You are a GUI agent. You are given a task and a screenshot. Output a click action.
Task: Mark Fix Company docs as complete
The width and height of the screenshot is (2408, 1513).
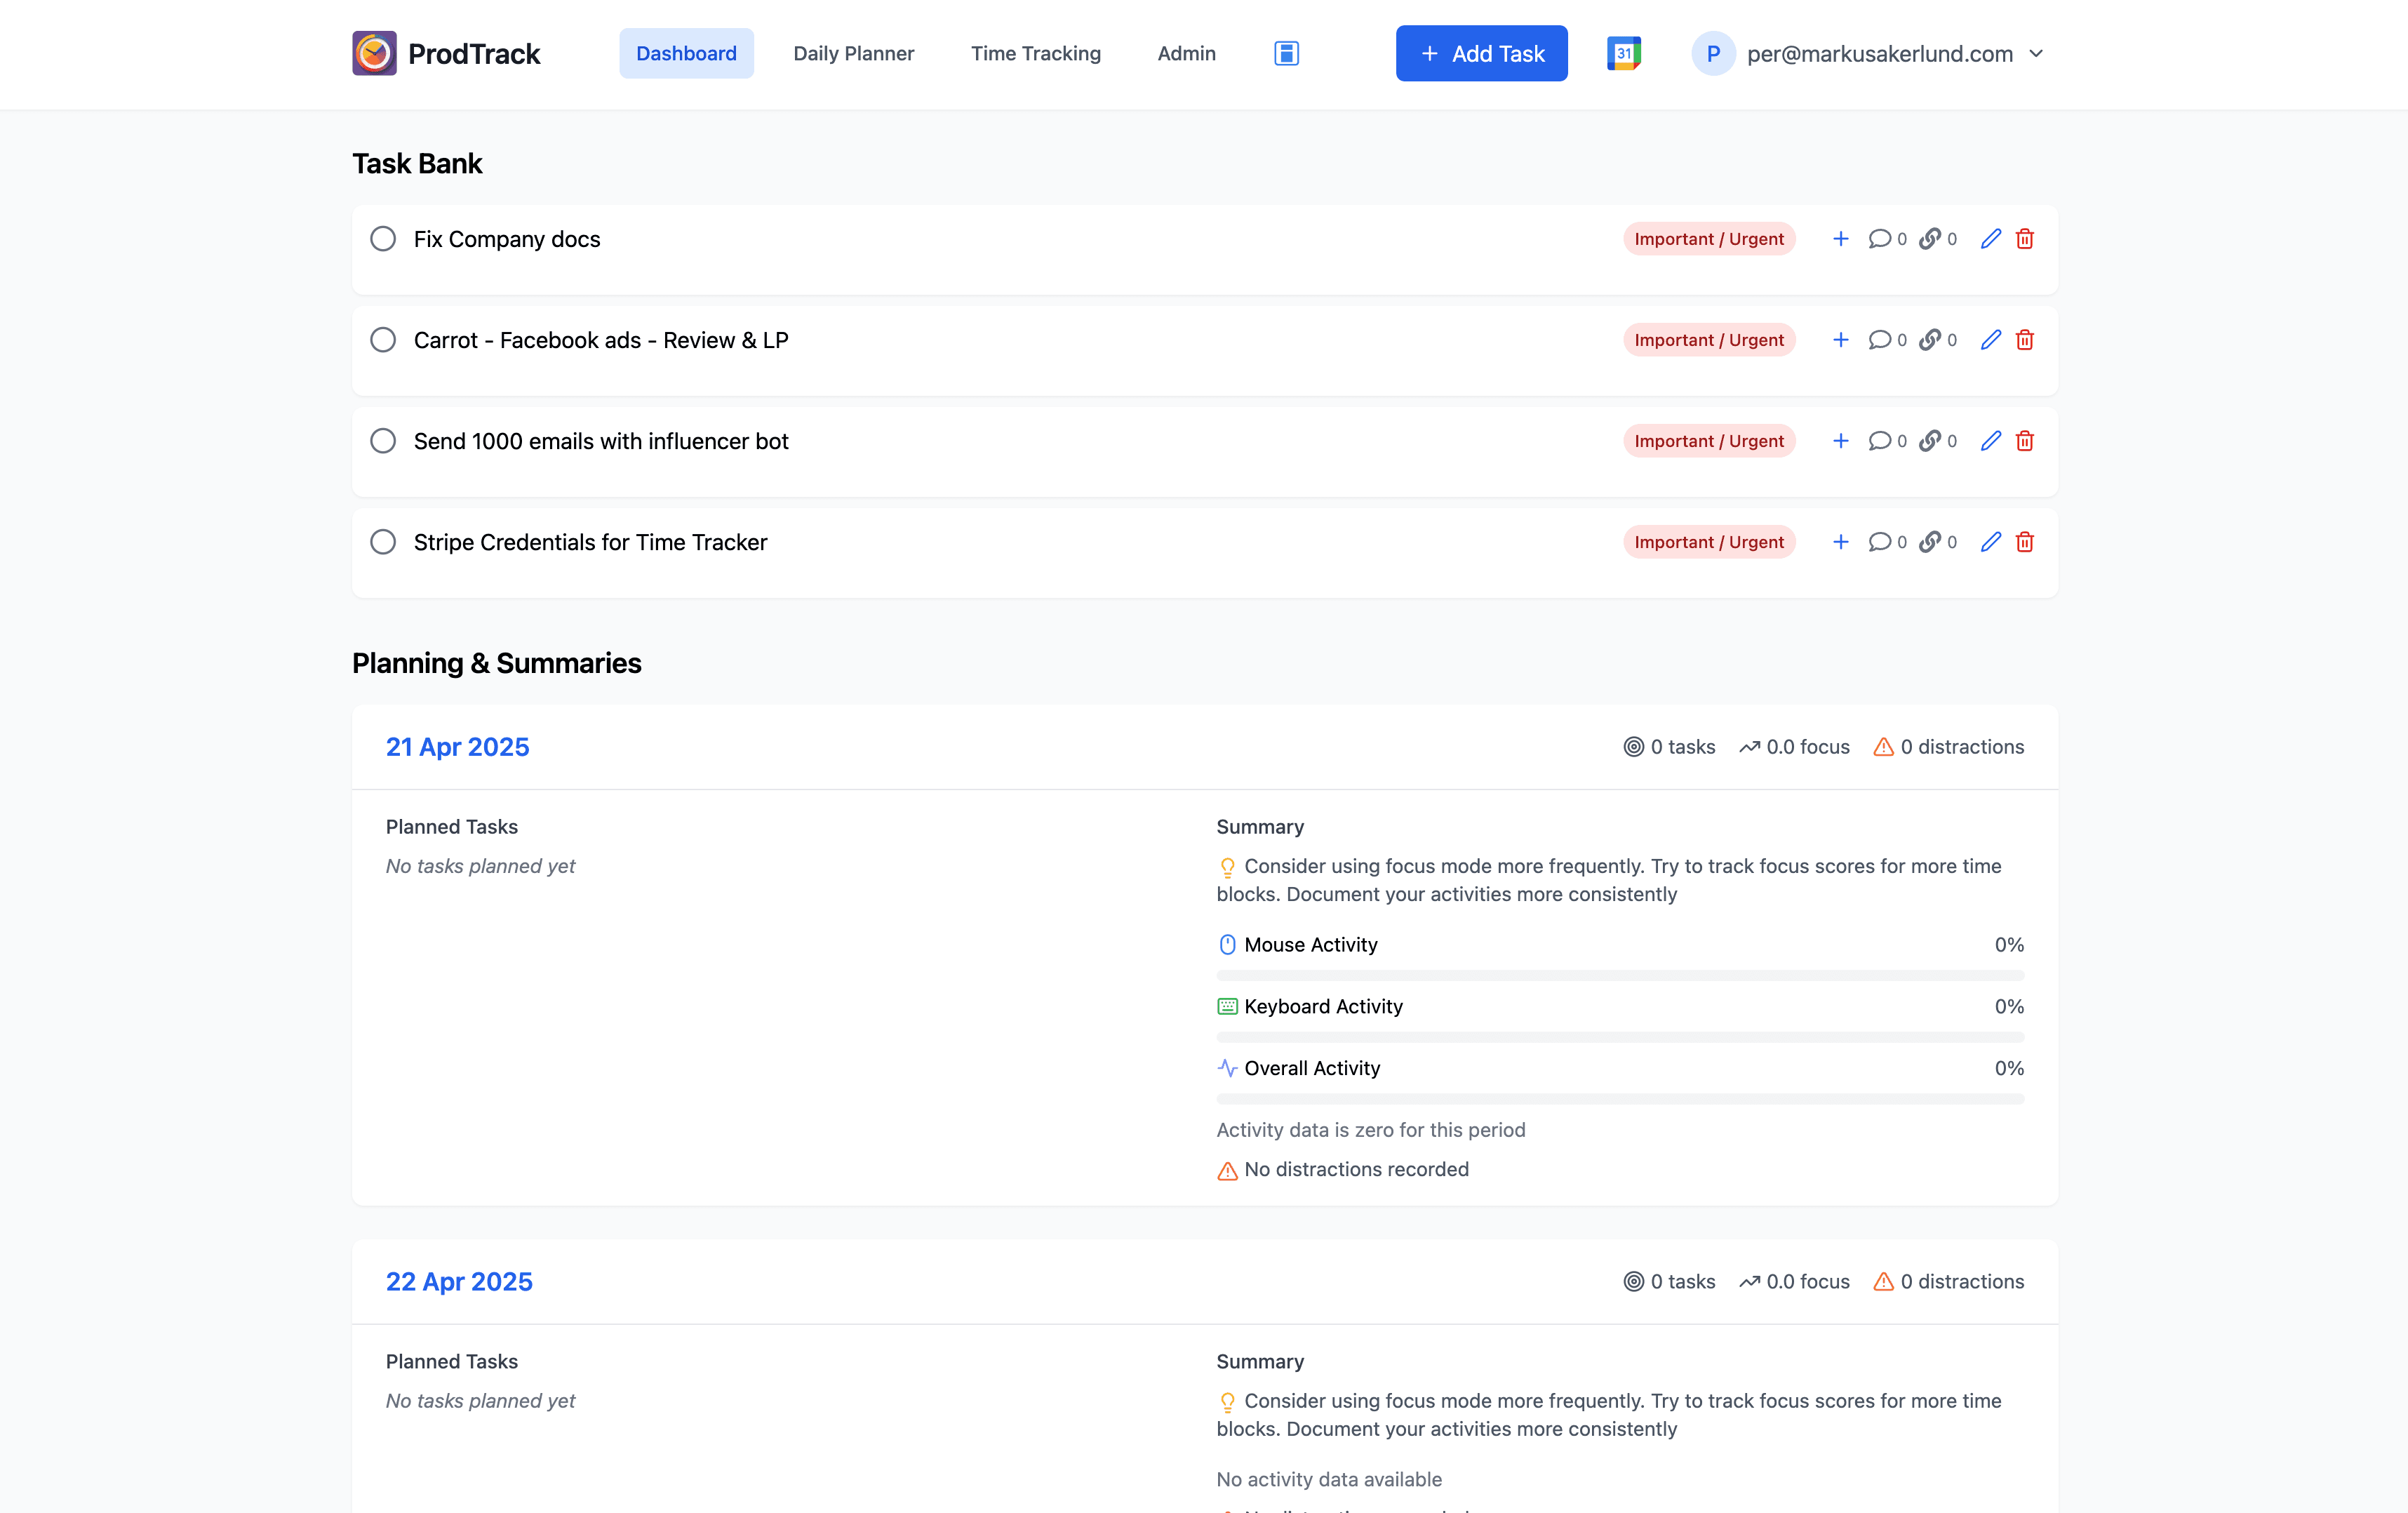click(383, 239)
